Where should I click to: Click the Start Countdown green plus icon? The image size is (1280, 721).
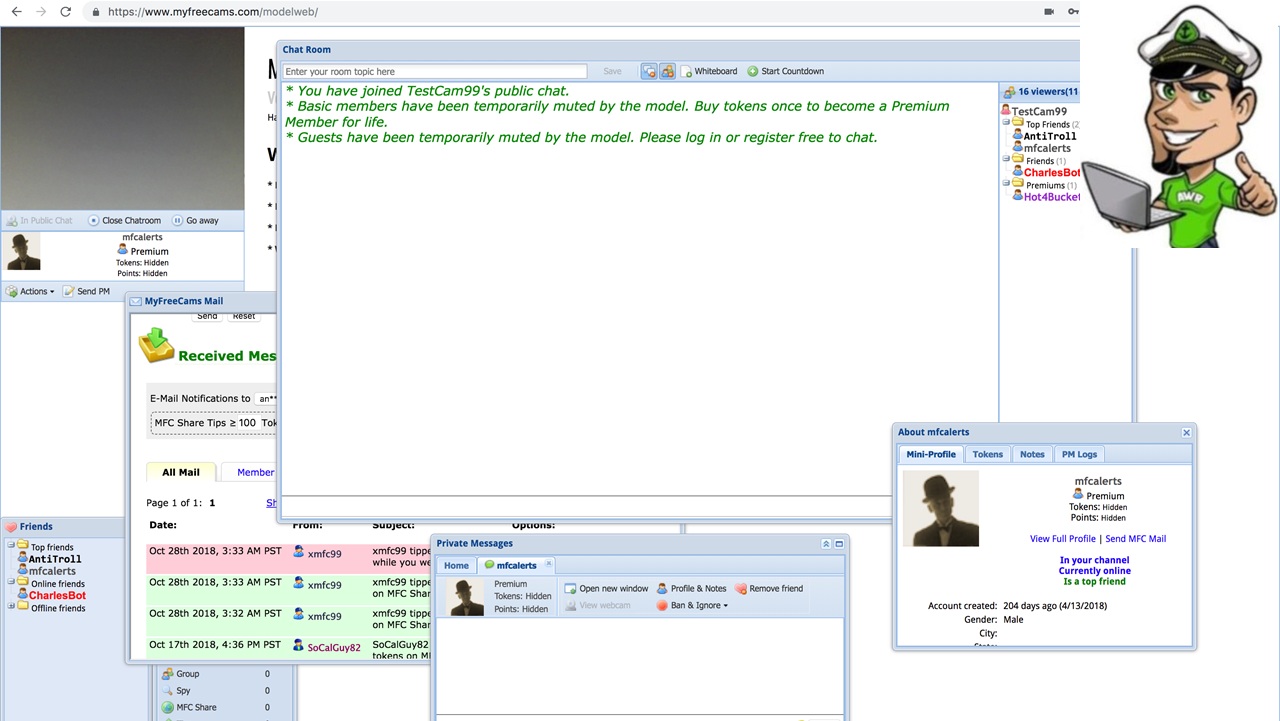pyautogui.click(x=753, y=71)
